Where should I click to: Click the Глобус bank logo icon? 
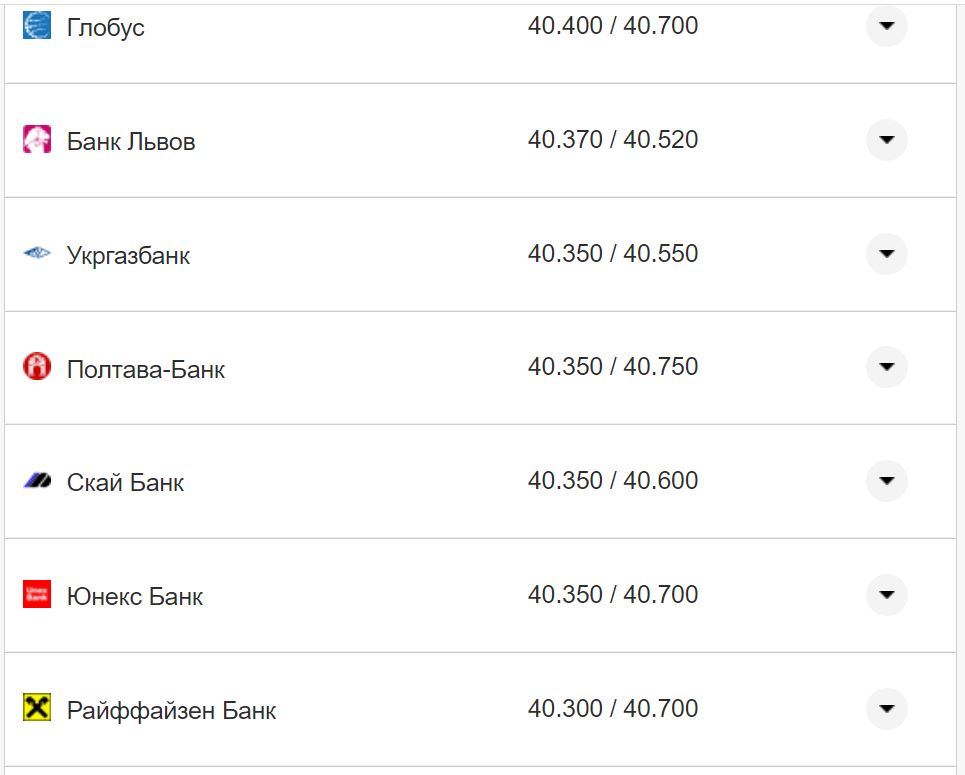(x=36, y=26)
